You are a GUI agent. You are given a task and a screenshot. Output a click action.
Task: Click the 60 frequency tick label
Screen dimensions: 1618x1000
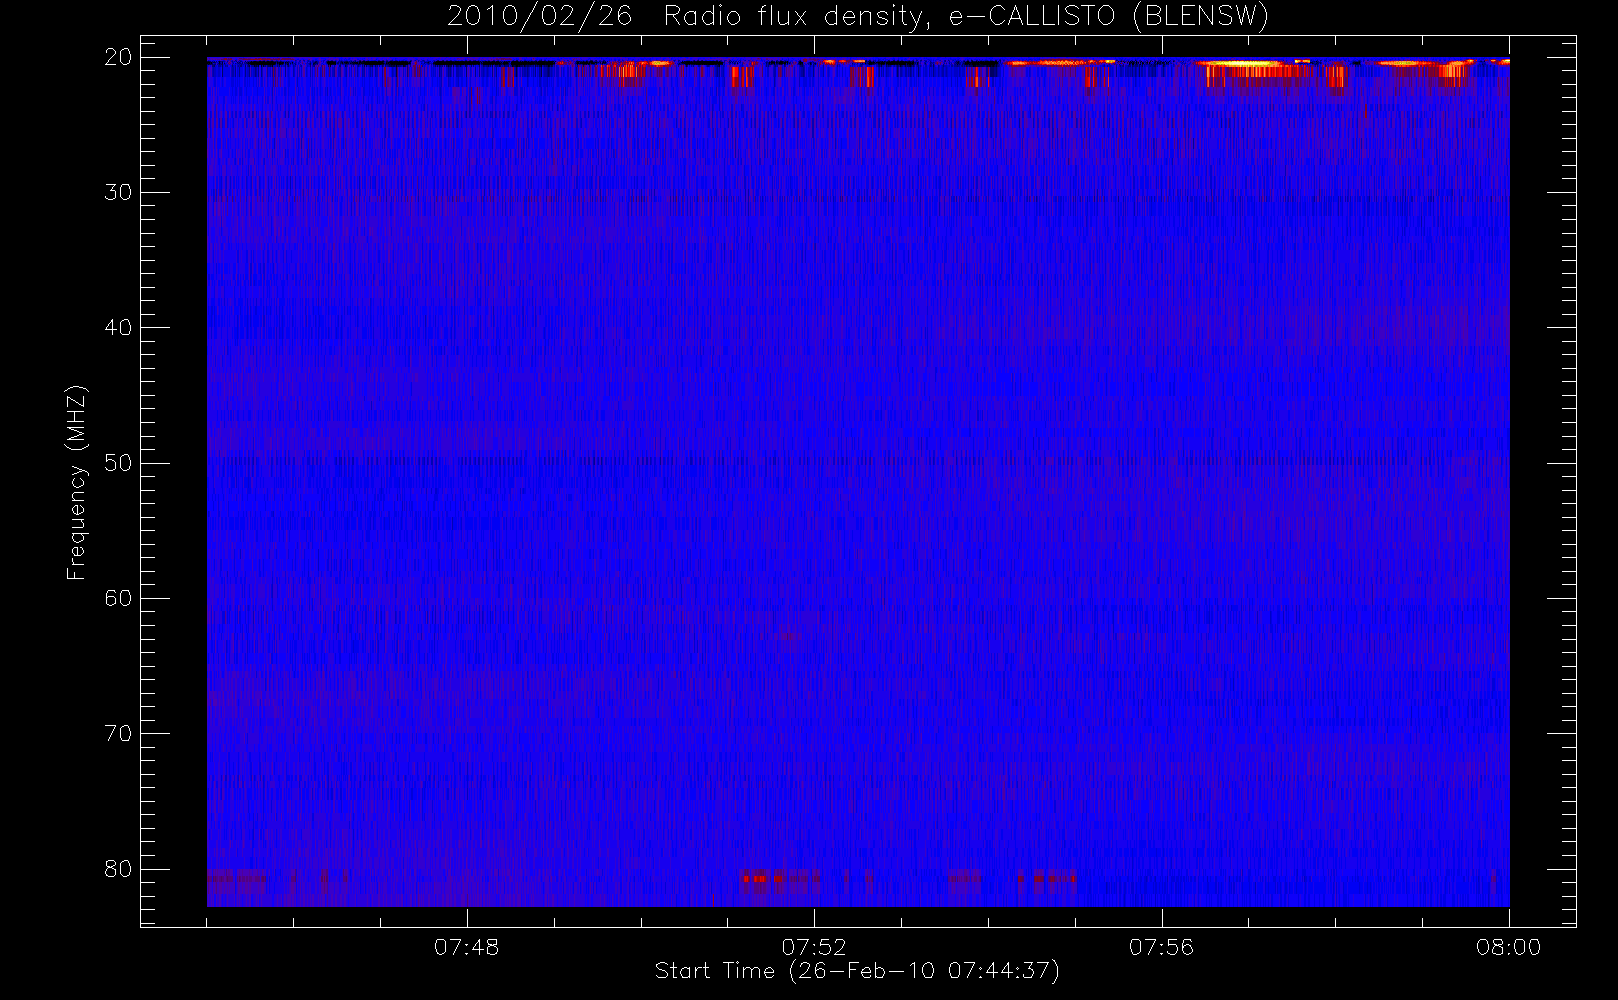(x=118, y=598)
